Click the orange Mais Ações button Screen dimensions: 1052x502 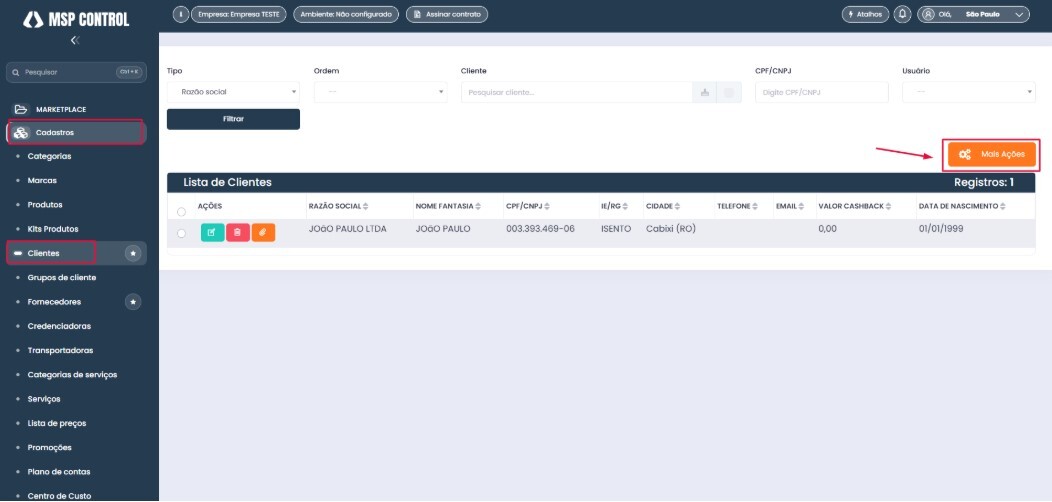click(x=992, y=154)
